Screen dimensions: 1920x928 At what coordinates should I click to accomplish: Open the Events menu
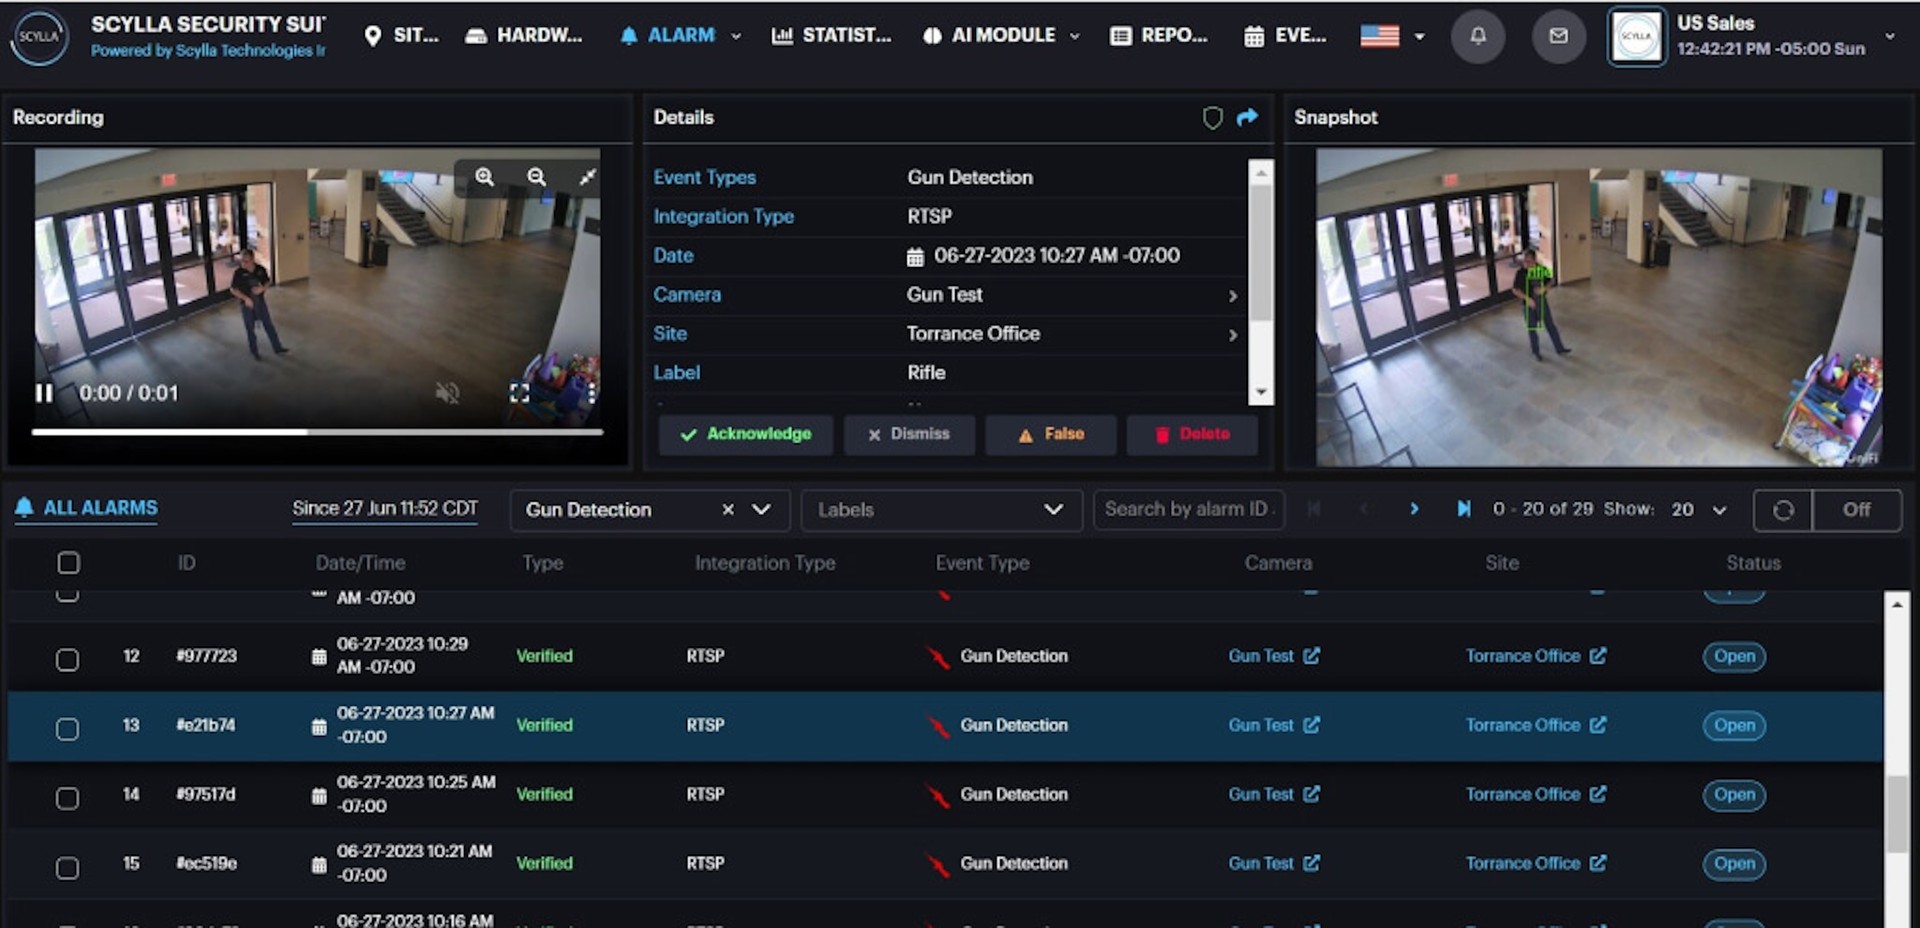pos(1285,36)
